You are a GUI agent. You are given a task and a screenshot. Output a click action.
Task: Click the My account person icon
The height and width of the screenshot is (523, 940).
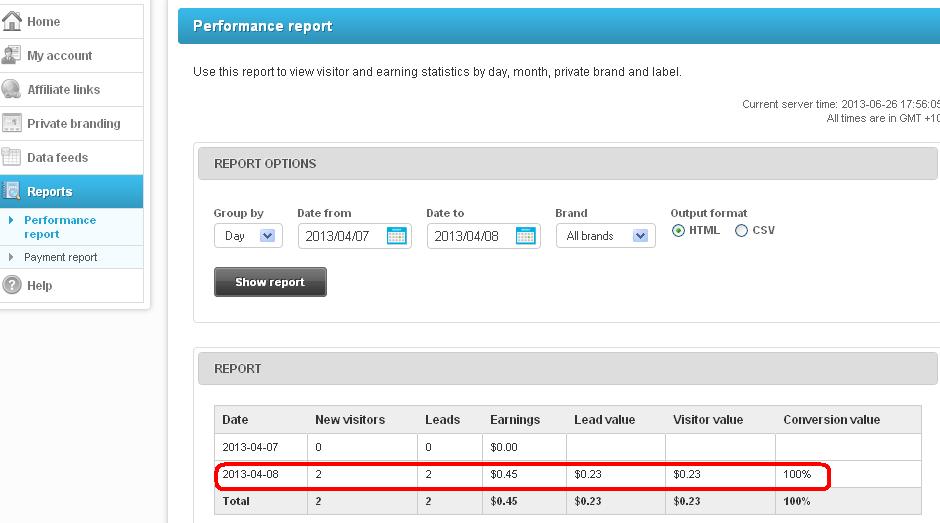(x=11, y=55)
